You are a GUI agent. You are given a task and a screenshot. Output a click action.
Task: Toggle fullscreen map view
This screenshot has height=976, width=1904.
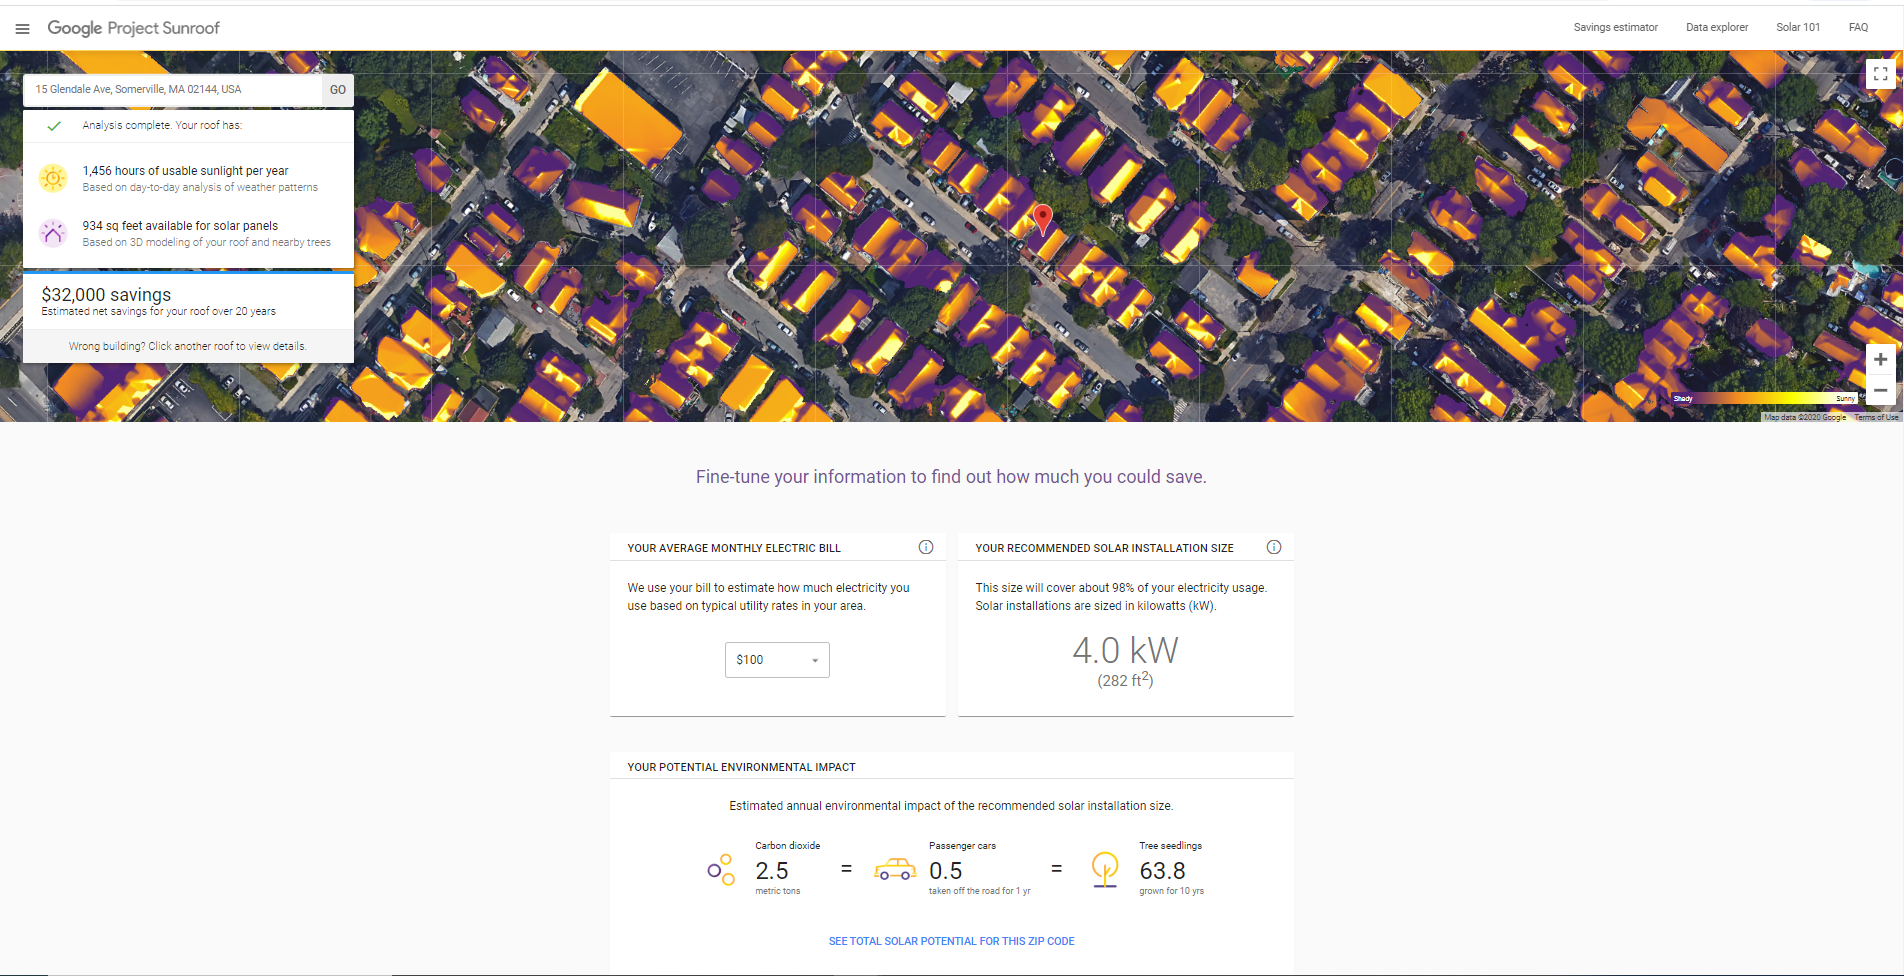pyautogui.click(x=1880, y=74)
